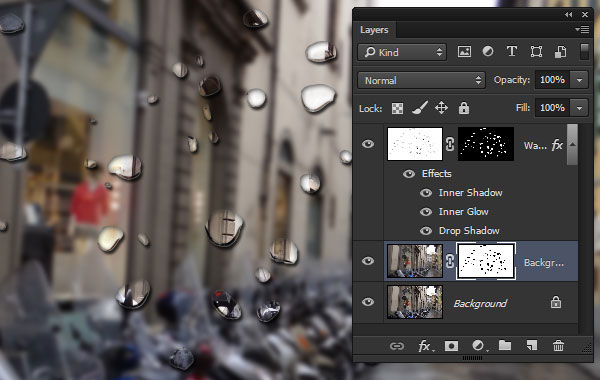Open Layers panel flyout menu
Viewport: 600px width, 380px height.
[x=582, y=29]
